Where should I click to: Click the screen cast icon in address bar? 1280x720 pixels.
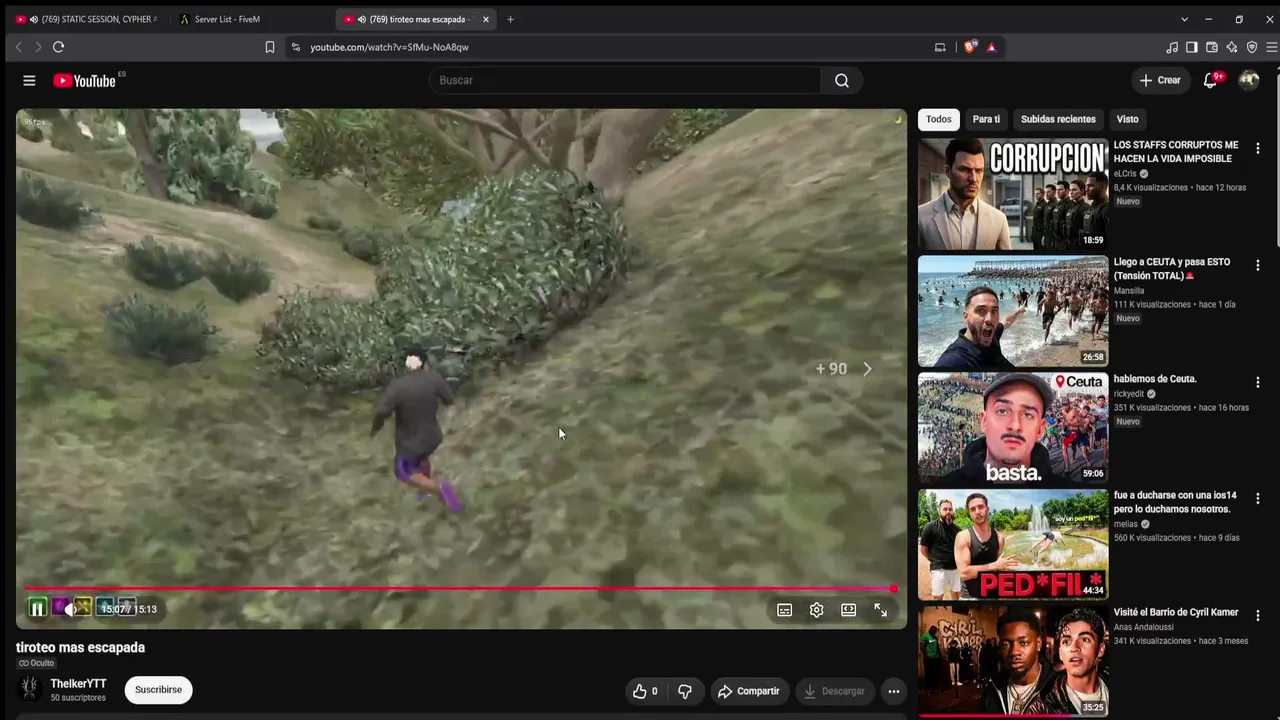coord(940,47)
